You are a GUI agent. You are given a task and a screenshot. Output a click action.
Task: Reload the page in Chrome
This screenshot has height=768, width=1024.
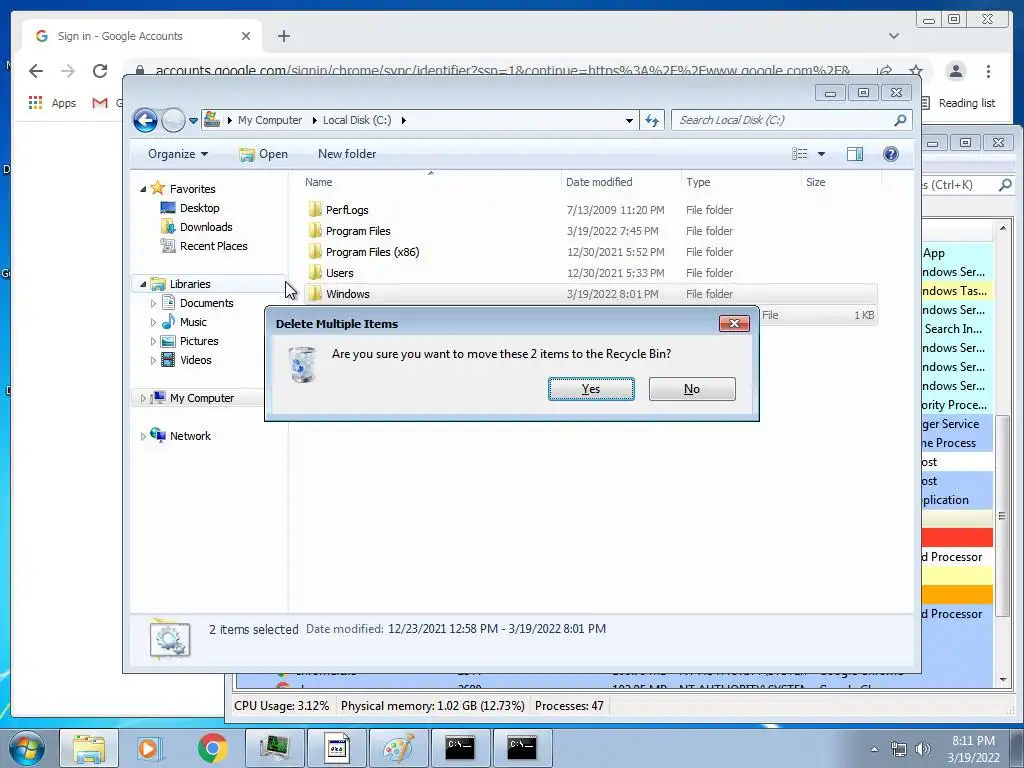pos(99,71)
